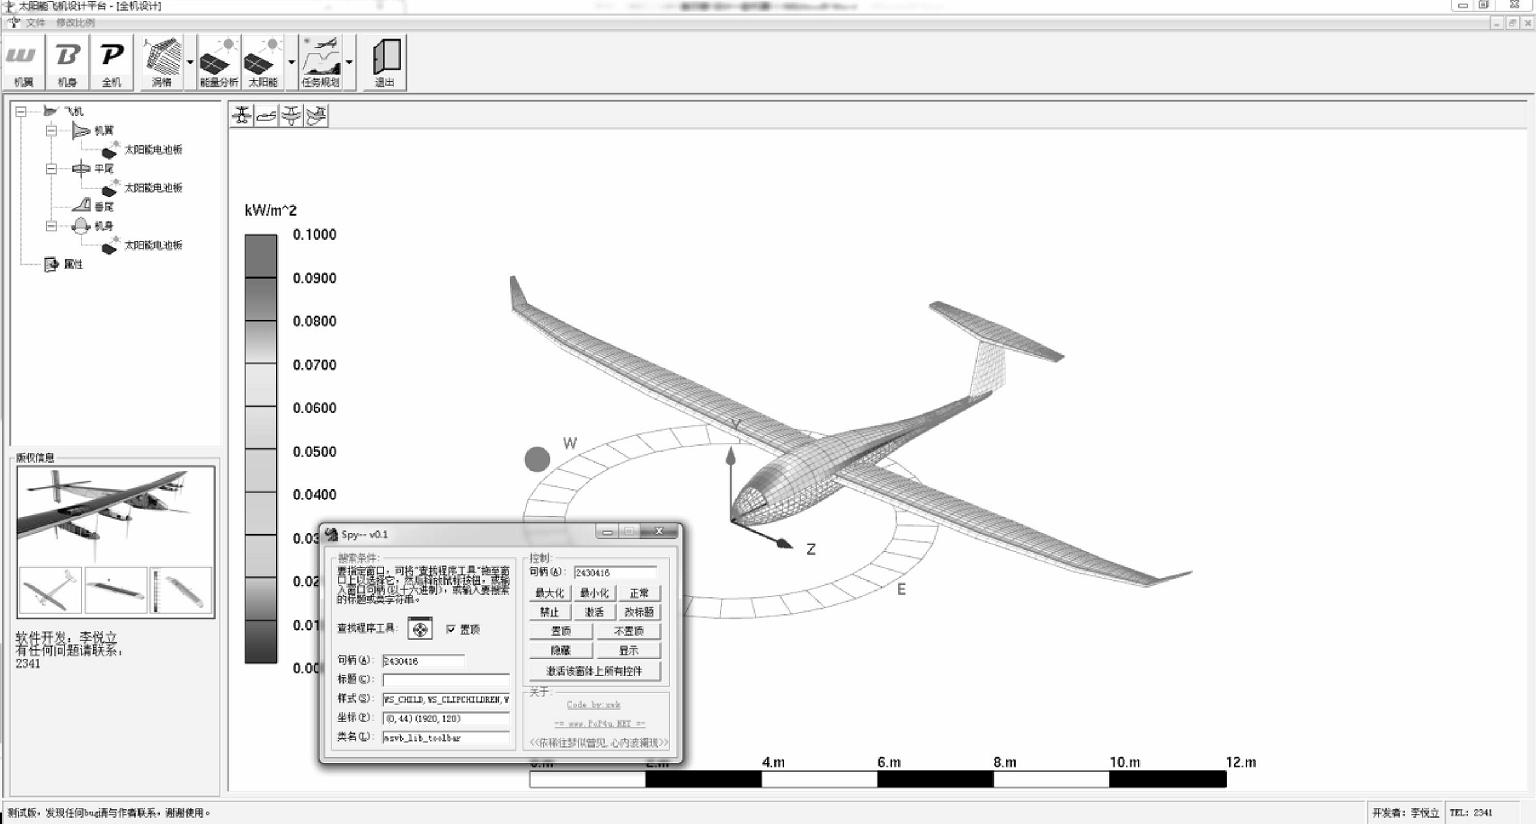Screen dimensions: 1536x824
Task: Open the dropdown arrow beside 任务规划
Action: tap(349, 63)
